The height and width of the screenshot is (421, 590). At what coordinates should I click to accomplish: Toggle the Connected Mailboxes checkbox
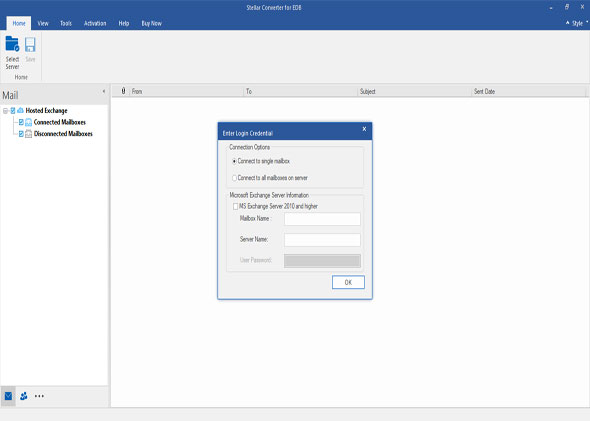tap(21, 122)
